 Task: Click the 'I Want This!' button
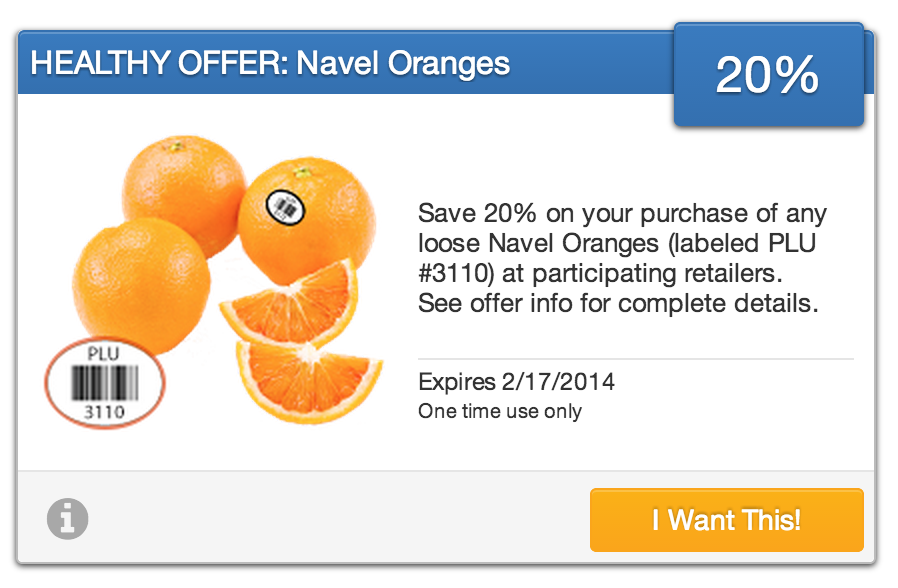(x=726, y=520)
